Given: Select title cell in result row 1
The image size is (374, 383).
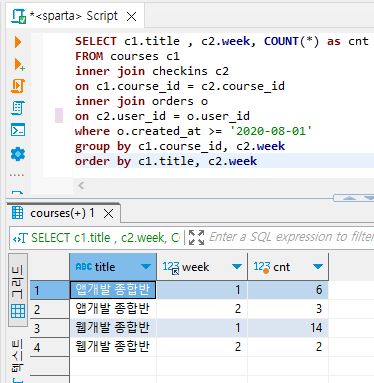Looking at the screenshot, I should pyautogui.click(x=113, y=290).
